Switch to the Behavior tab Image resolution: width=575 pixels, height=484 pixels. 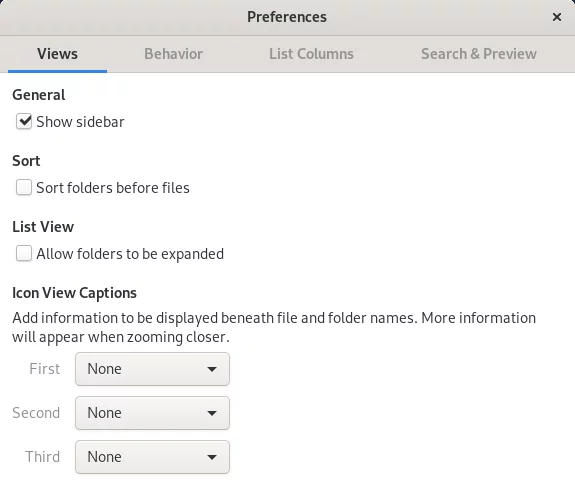point(173,54)
